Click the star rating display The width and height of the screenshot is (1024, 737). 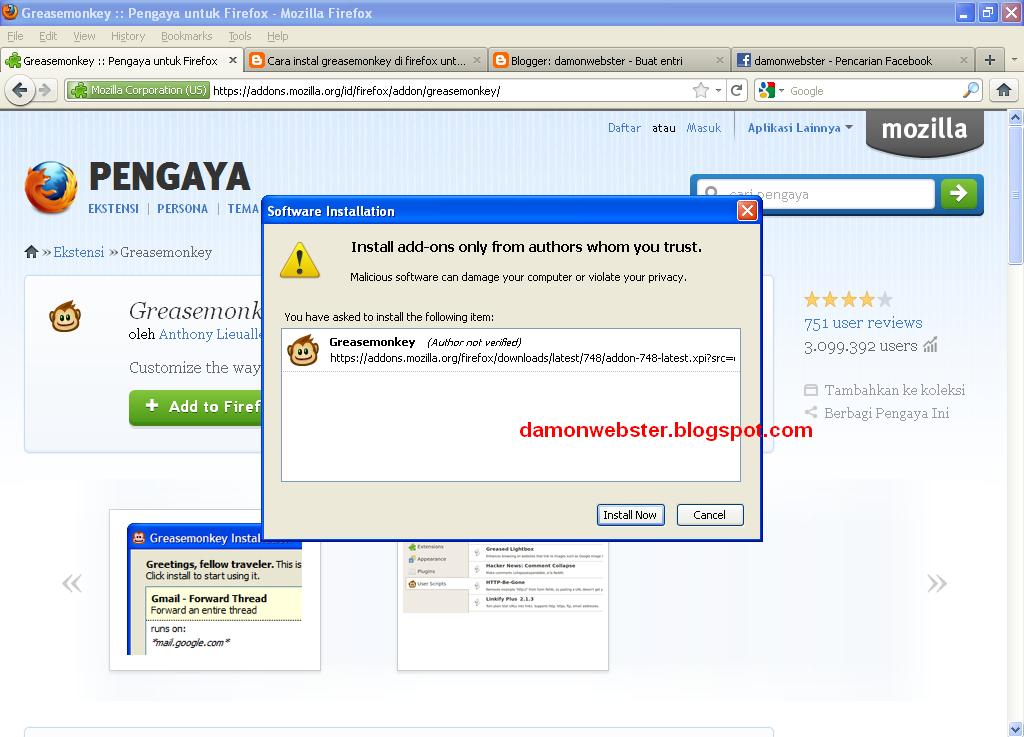click(x=848, y=300)
